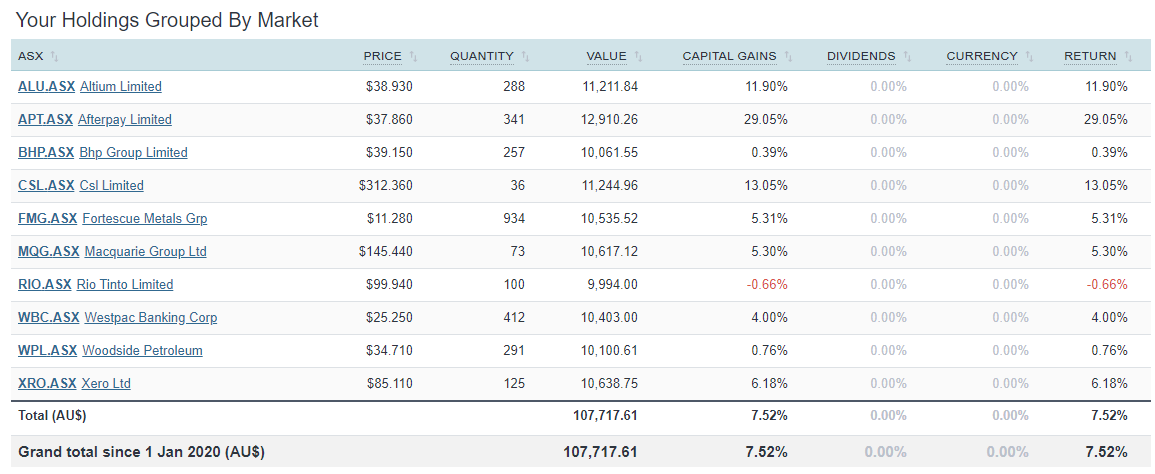Viewport: 1155px width, 474px height.
Task: Open the CSL.ASX ticker link
Action: [x=46, y=186]
